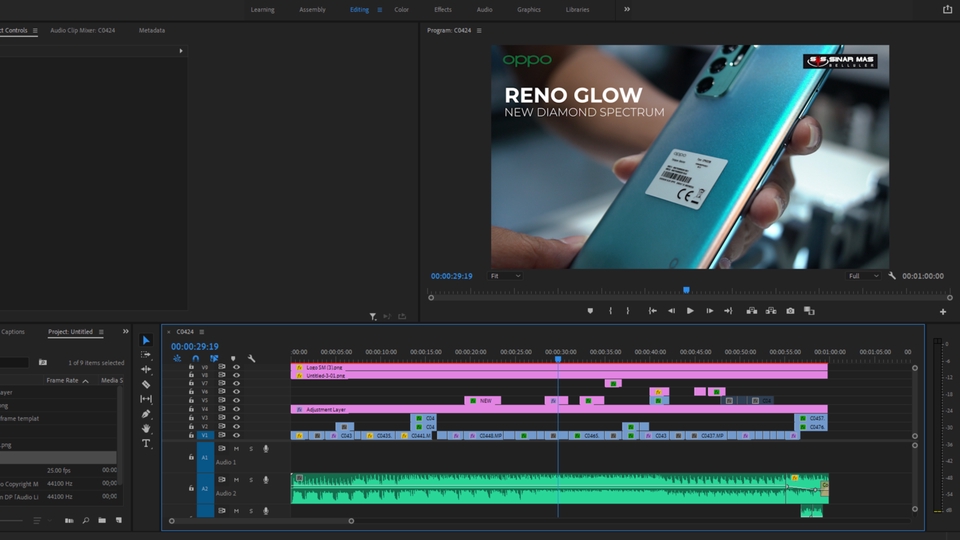The height and width of the screenshot is (540, 960).
Task: Open Program monitor settings wrench
Action: (x=892, y=276)
